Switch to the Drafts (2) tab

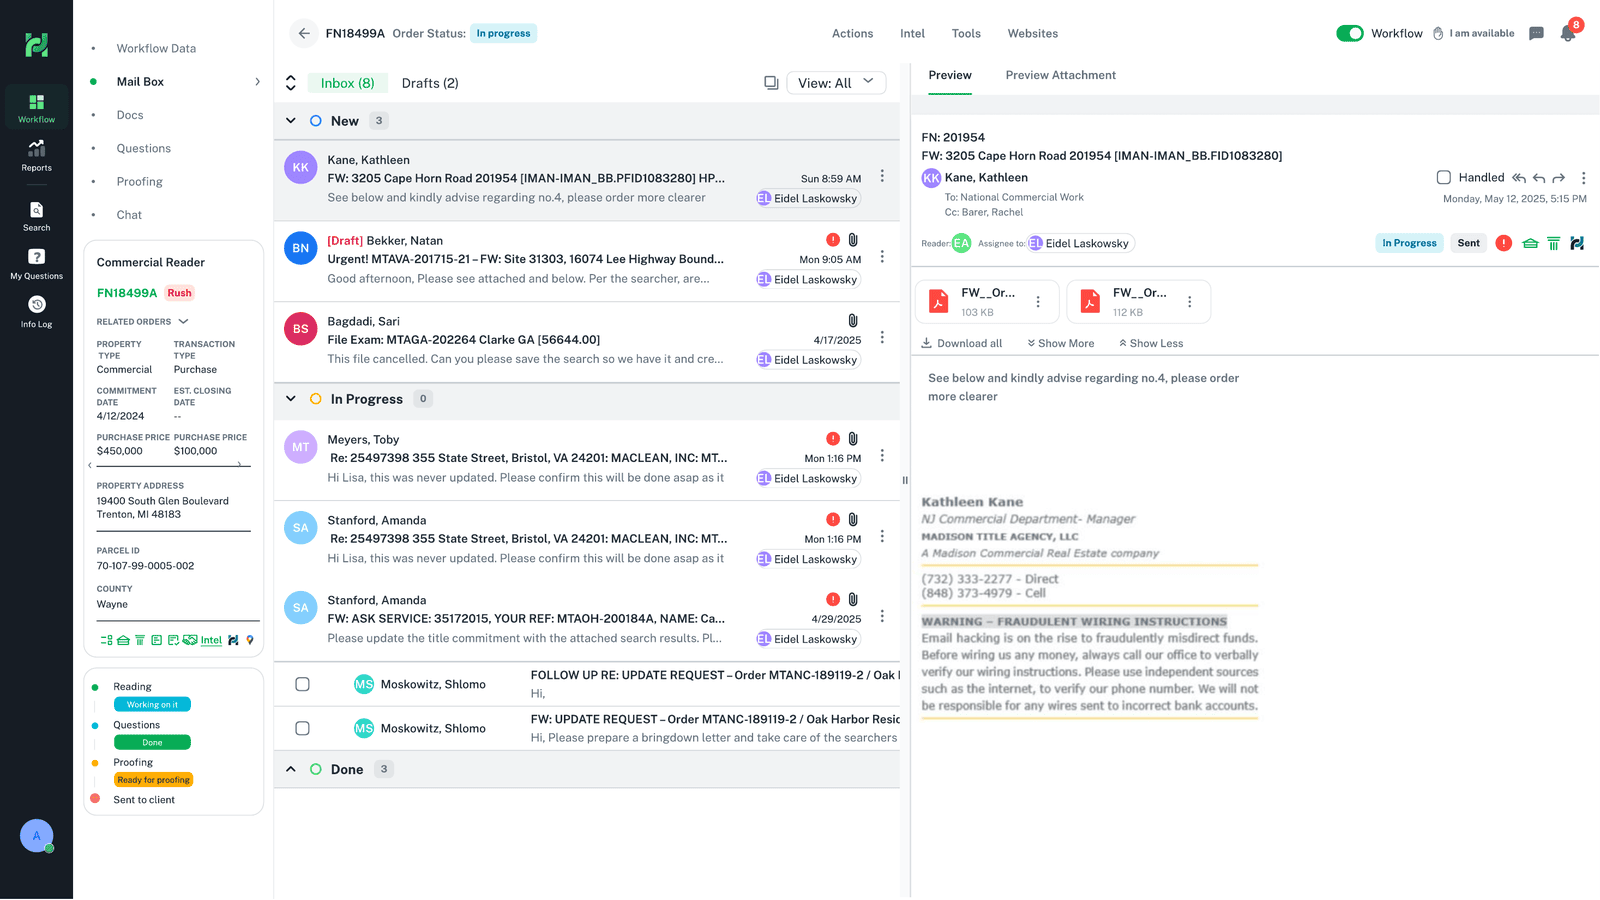430,83
